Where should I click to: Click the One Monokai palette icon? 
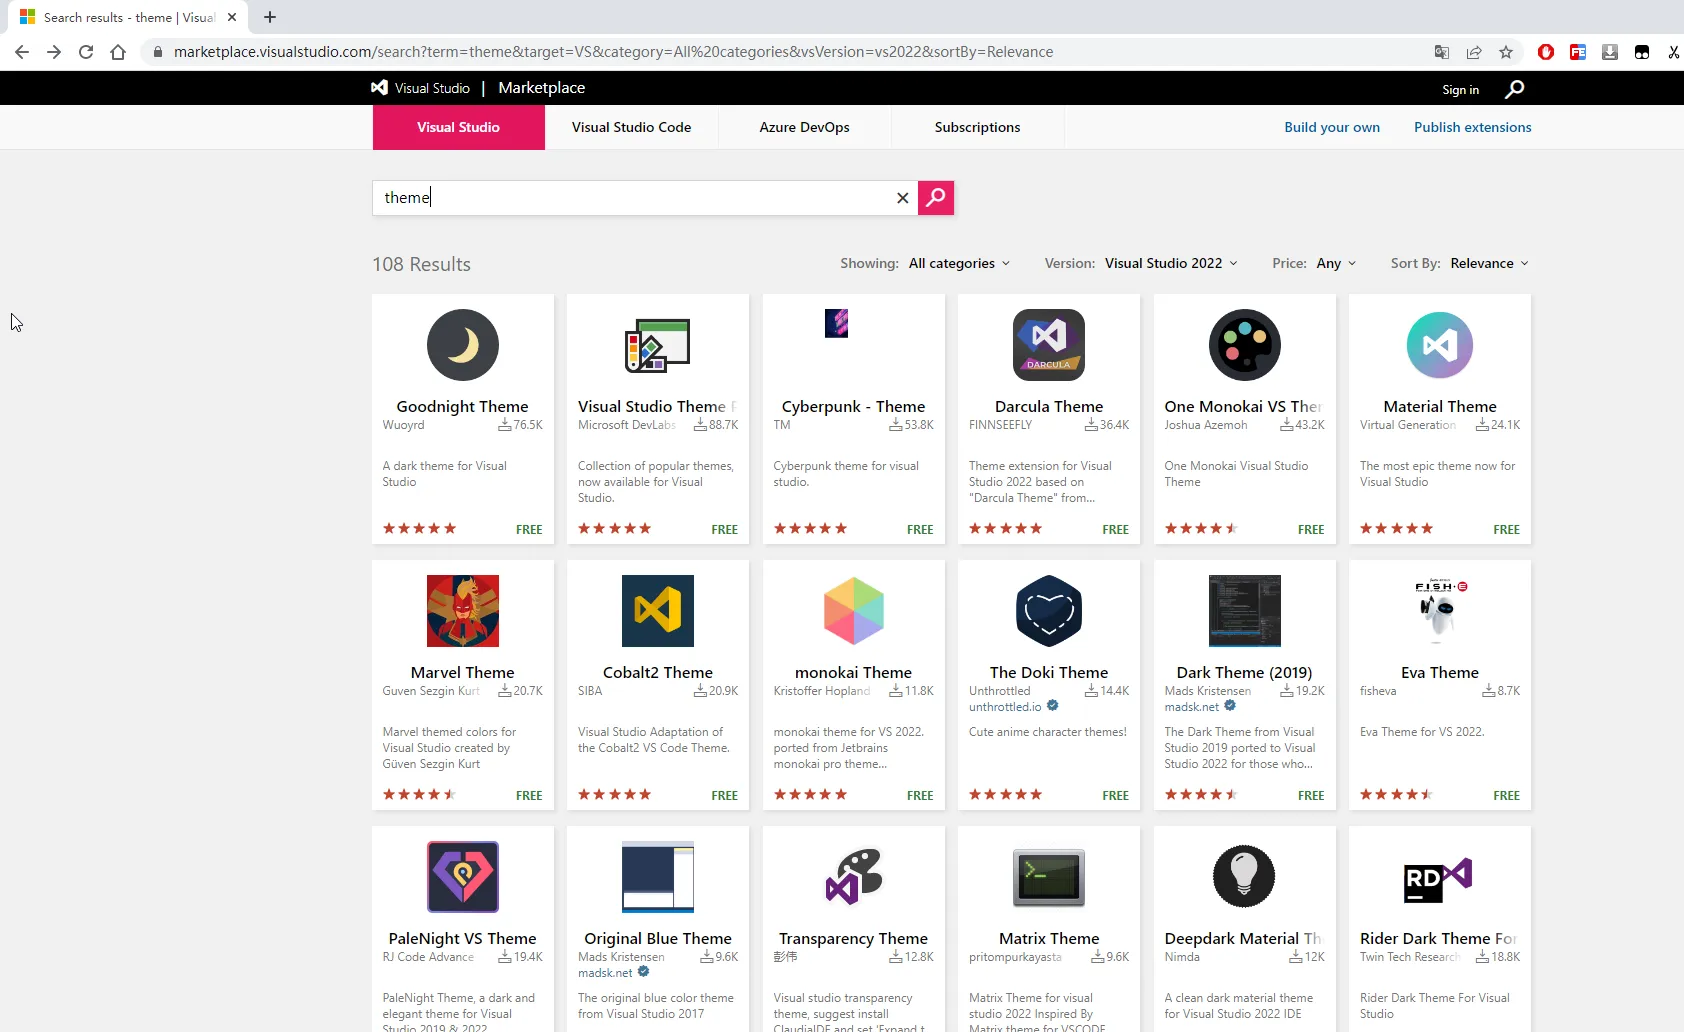(1244, 345)
